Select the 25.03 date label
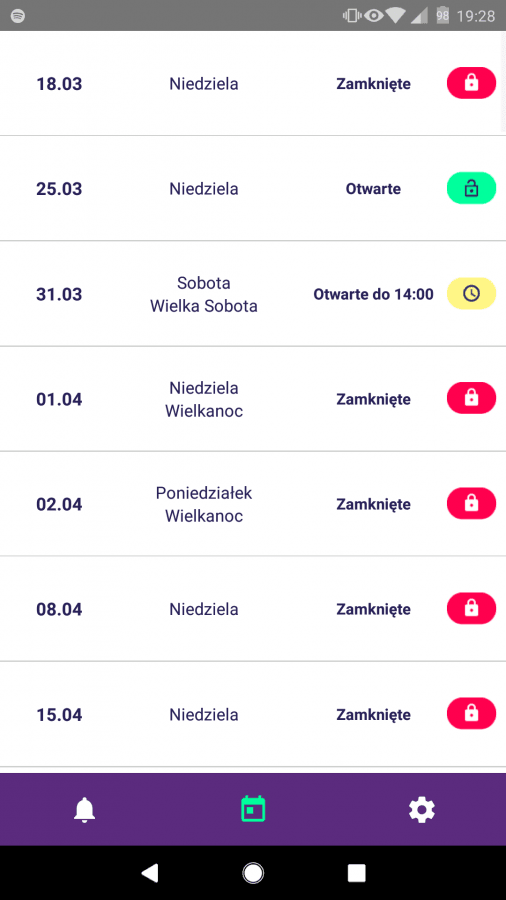The image size is (506, 900). pyautogui.click(x=59, y=189)
